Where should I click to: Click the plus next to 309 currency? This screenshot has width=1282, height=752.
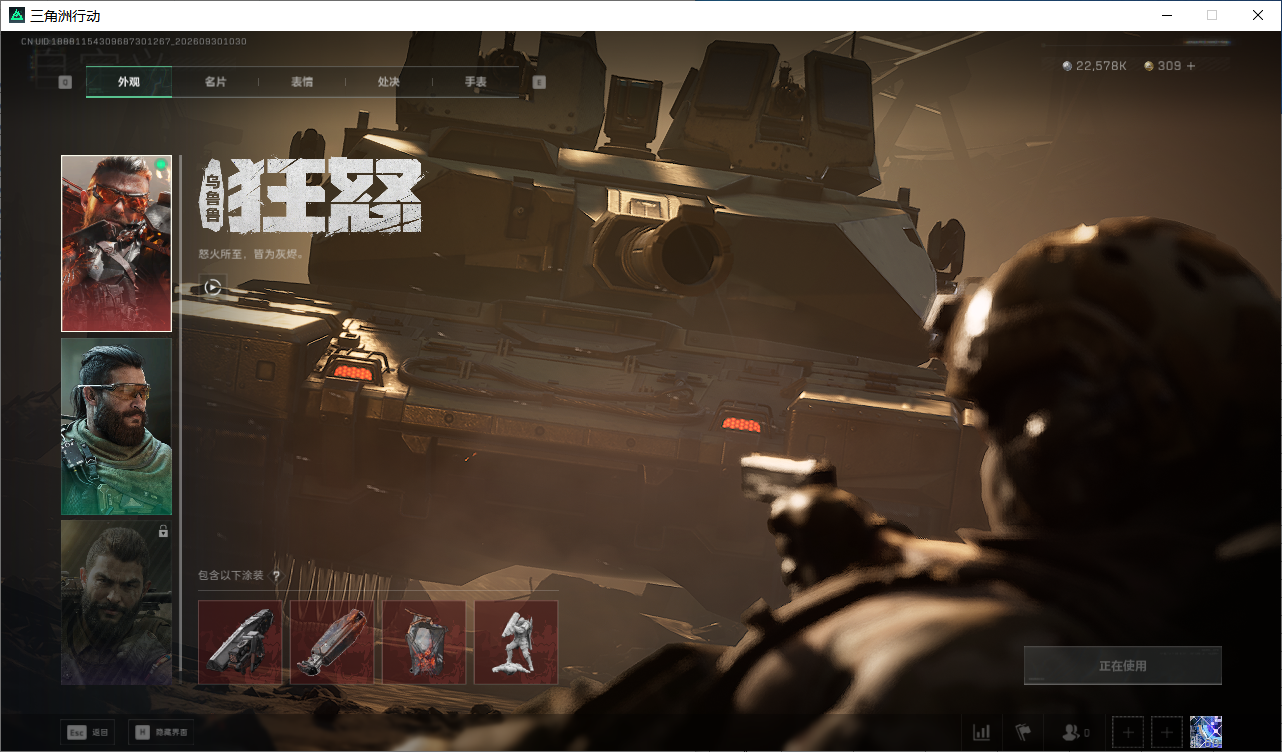click(1190, 66)
